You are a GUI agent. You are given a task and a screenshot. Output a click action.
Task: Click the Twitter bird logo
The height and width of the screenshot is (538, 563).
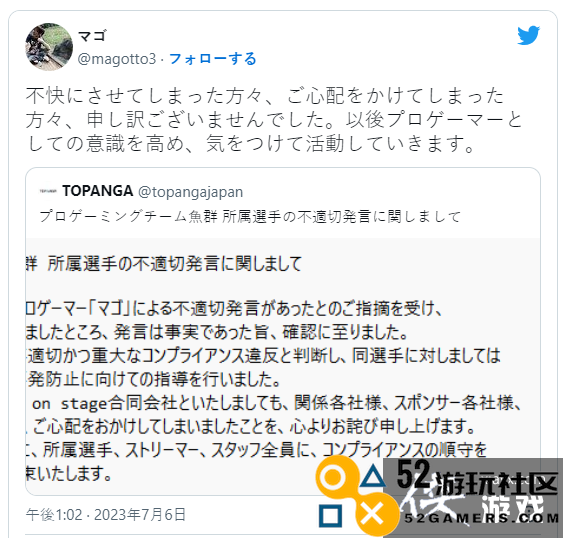(529, 35)
